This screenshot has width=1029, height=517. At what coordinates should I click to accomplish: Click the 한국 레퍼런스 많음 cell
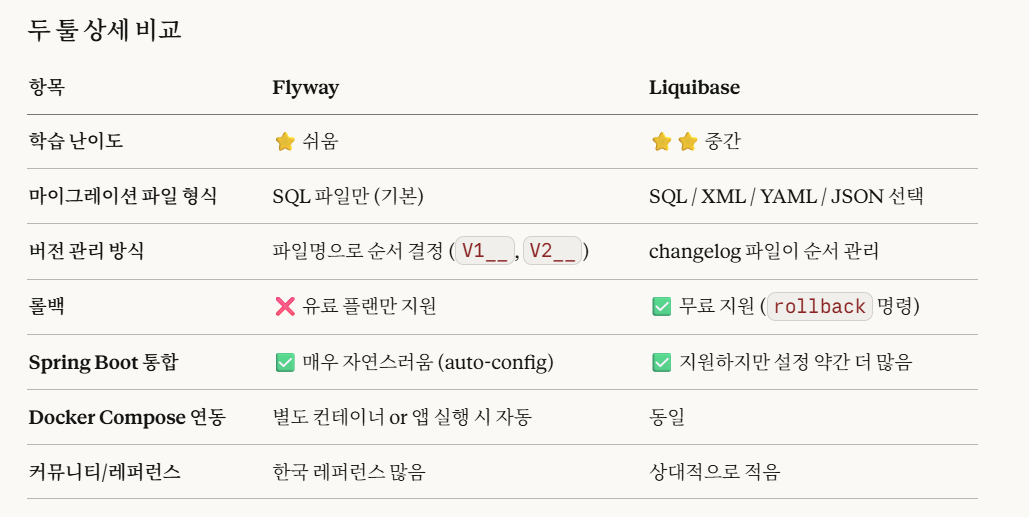(x=348, y=472)
